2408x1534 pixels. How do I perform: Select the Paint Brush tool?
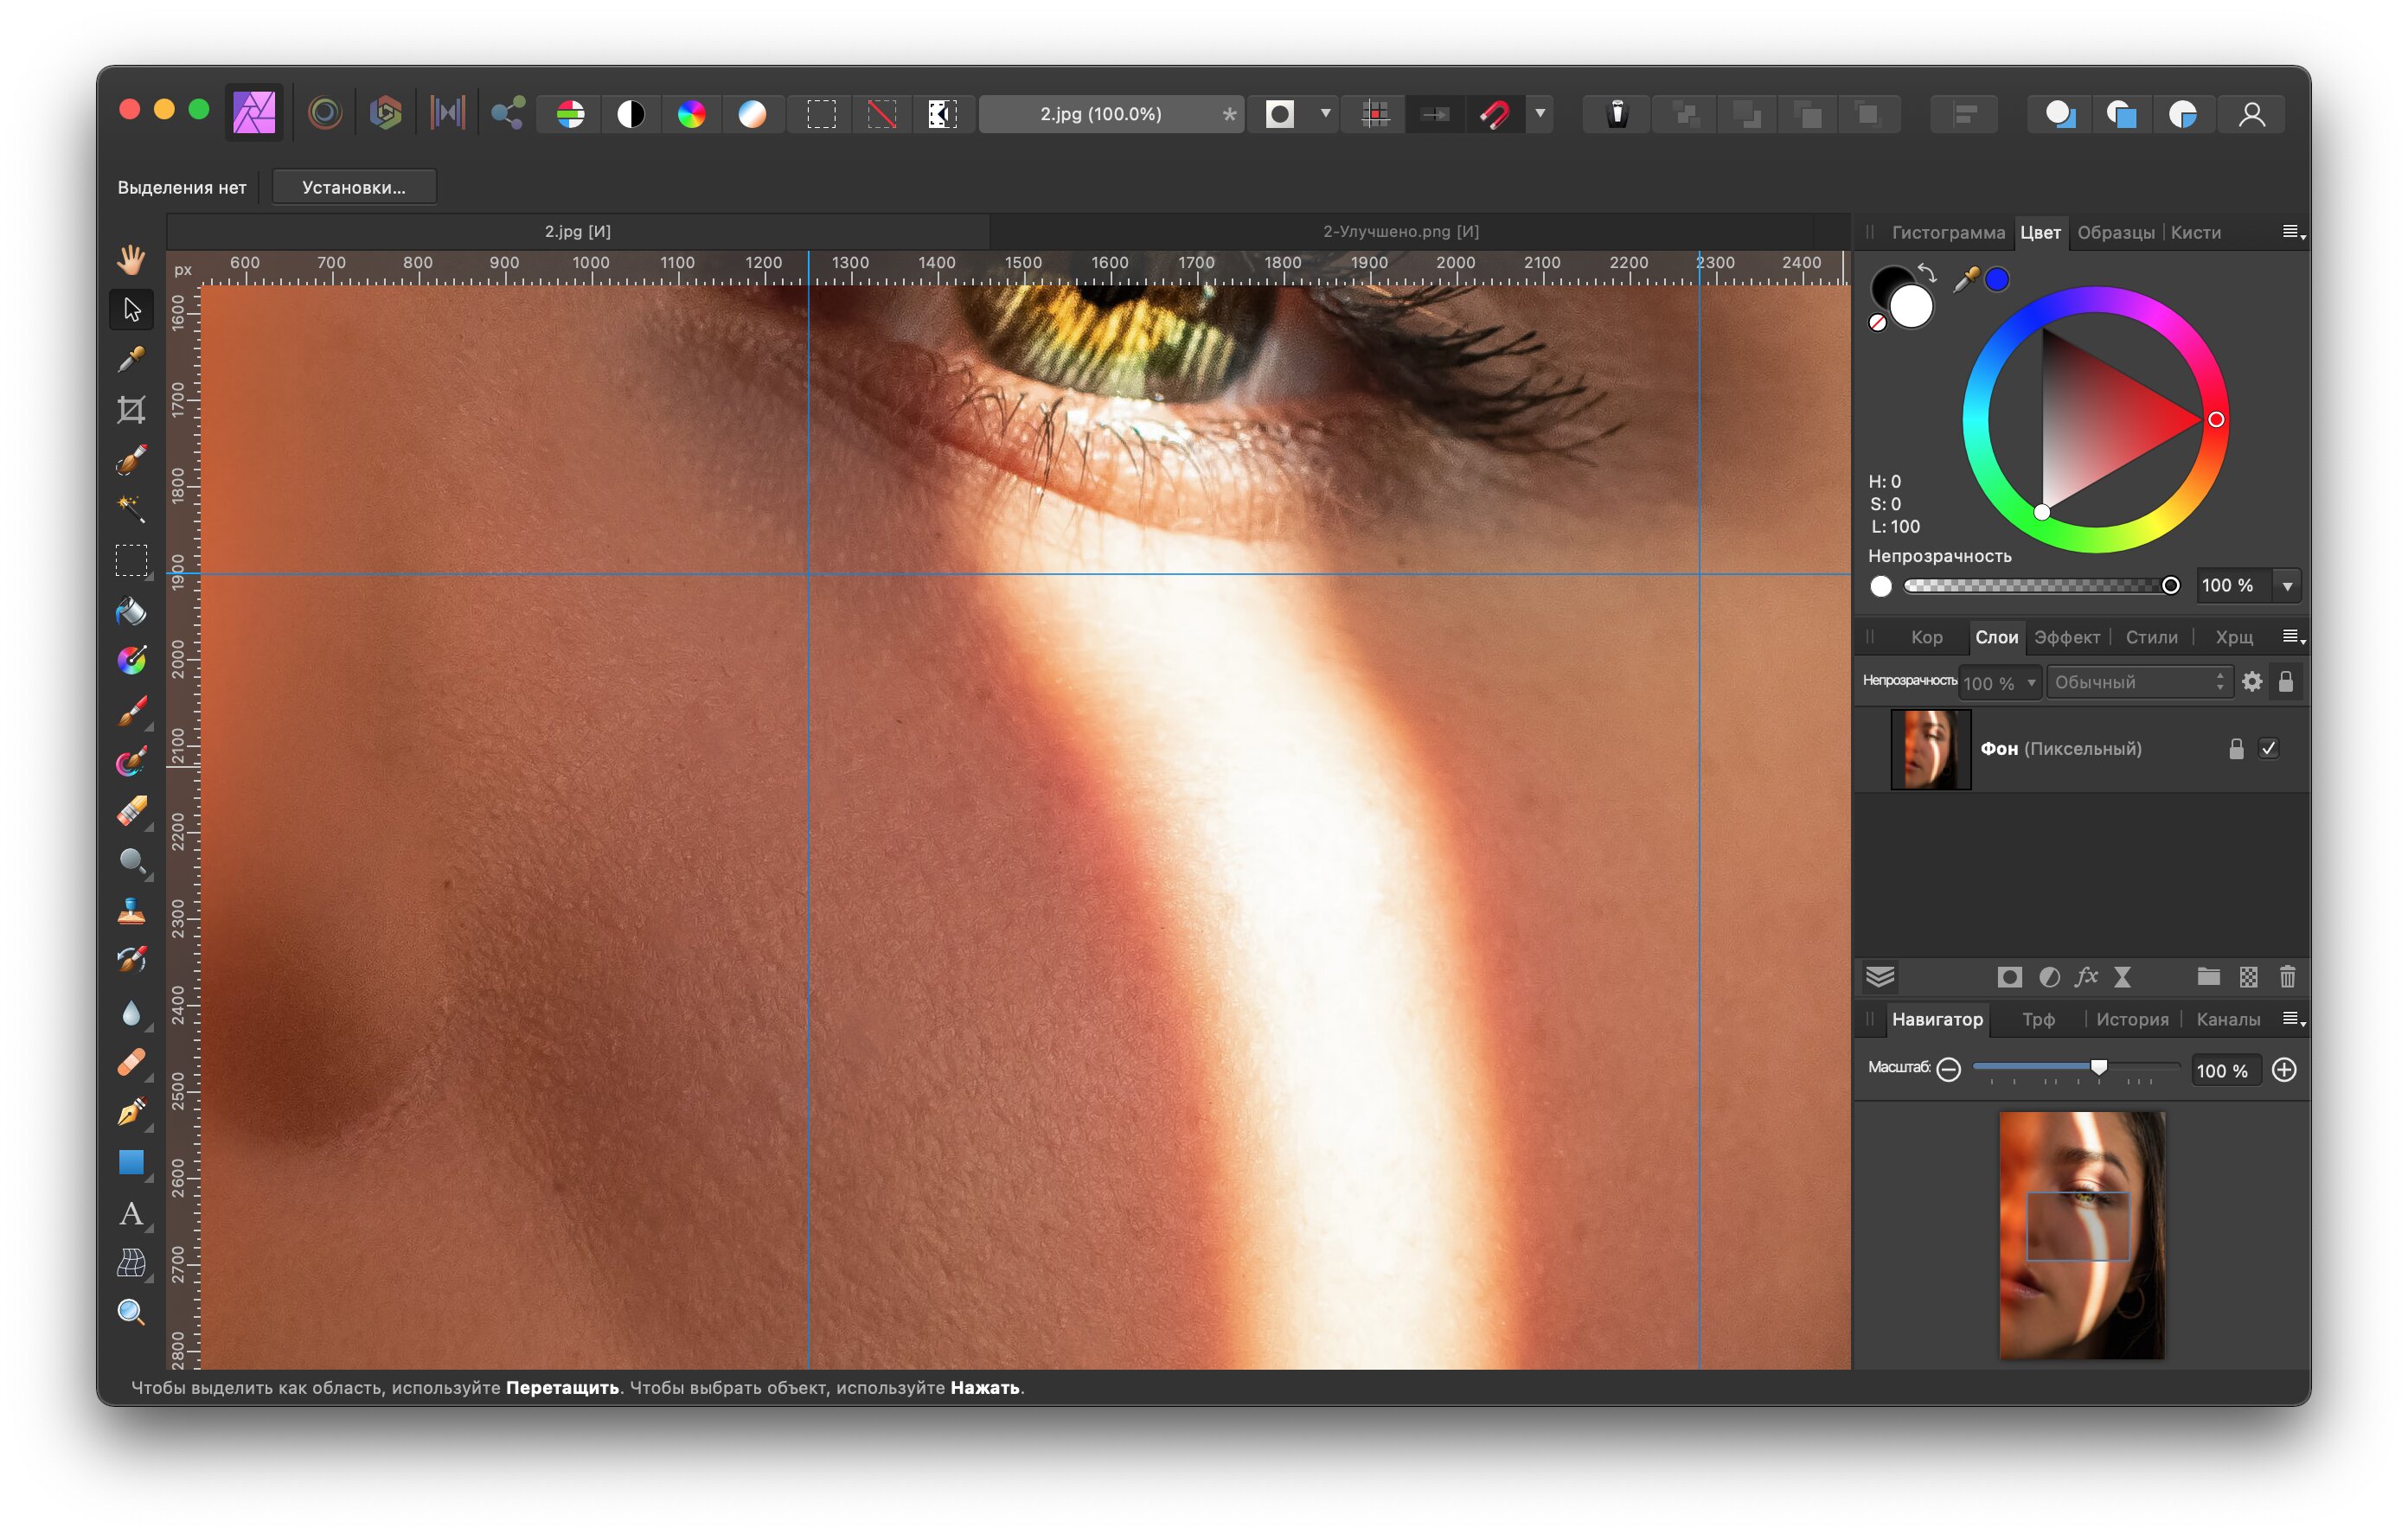131,711
